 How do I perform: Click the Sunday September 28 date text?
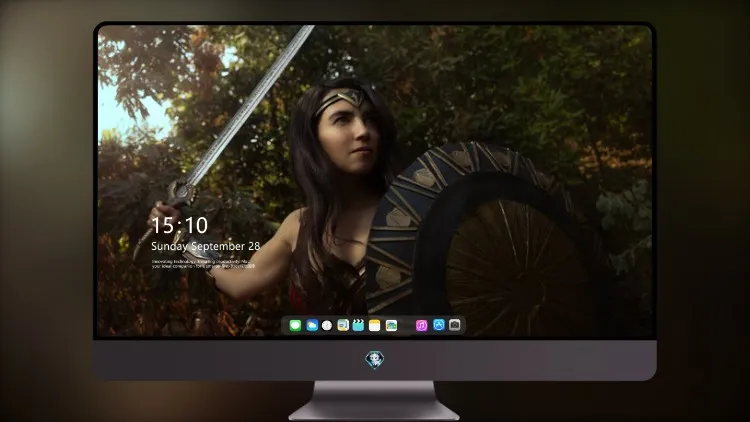206,246
